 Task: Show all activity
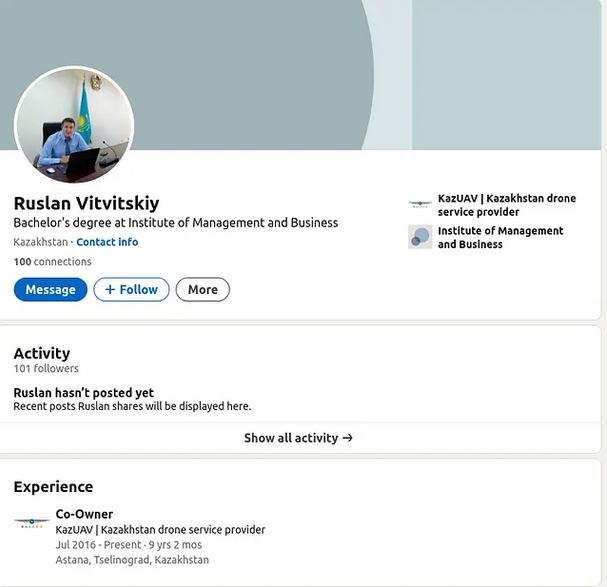click(298, 438)
